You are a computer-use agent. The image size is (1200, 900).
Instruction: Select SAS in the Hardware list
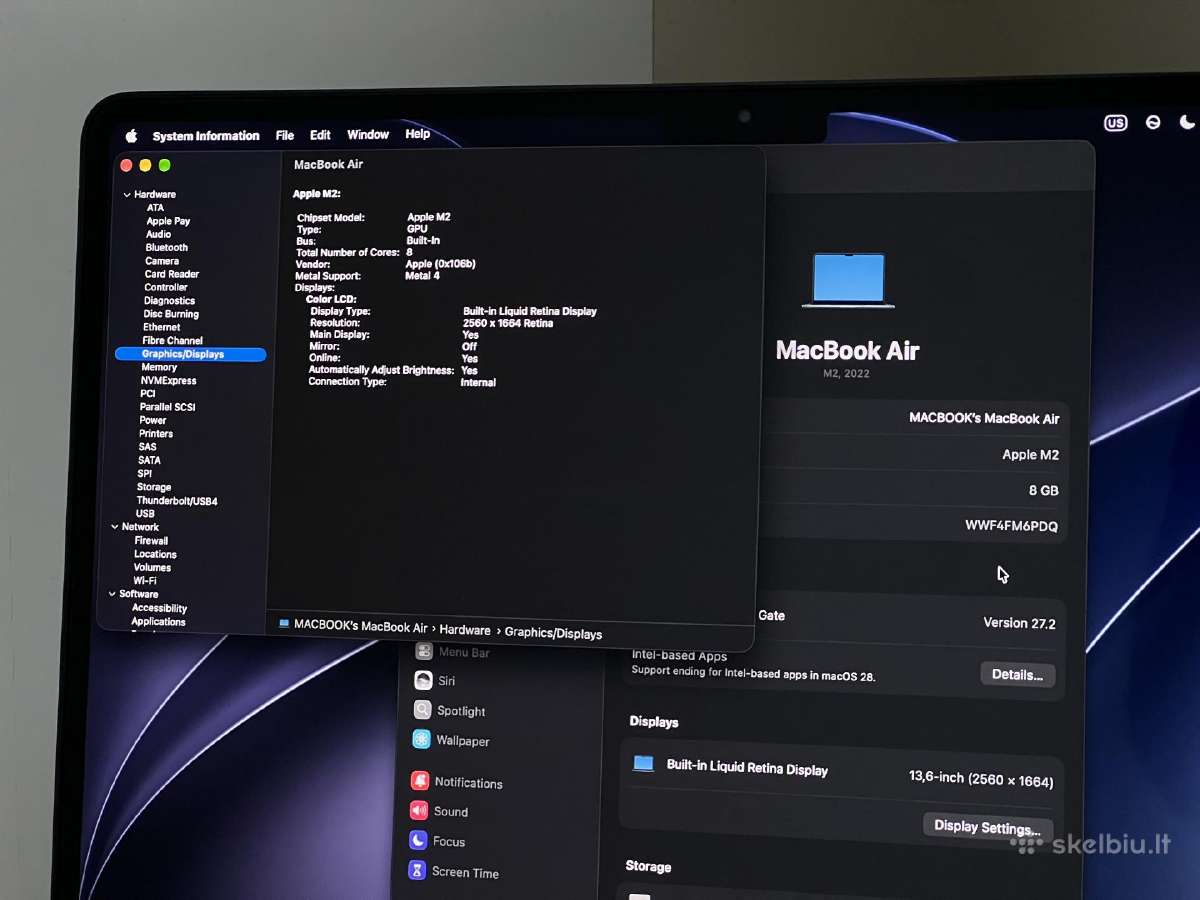(x=147, y=447)
